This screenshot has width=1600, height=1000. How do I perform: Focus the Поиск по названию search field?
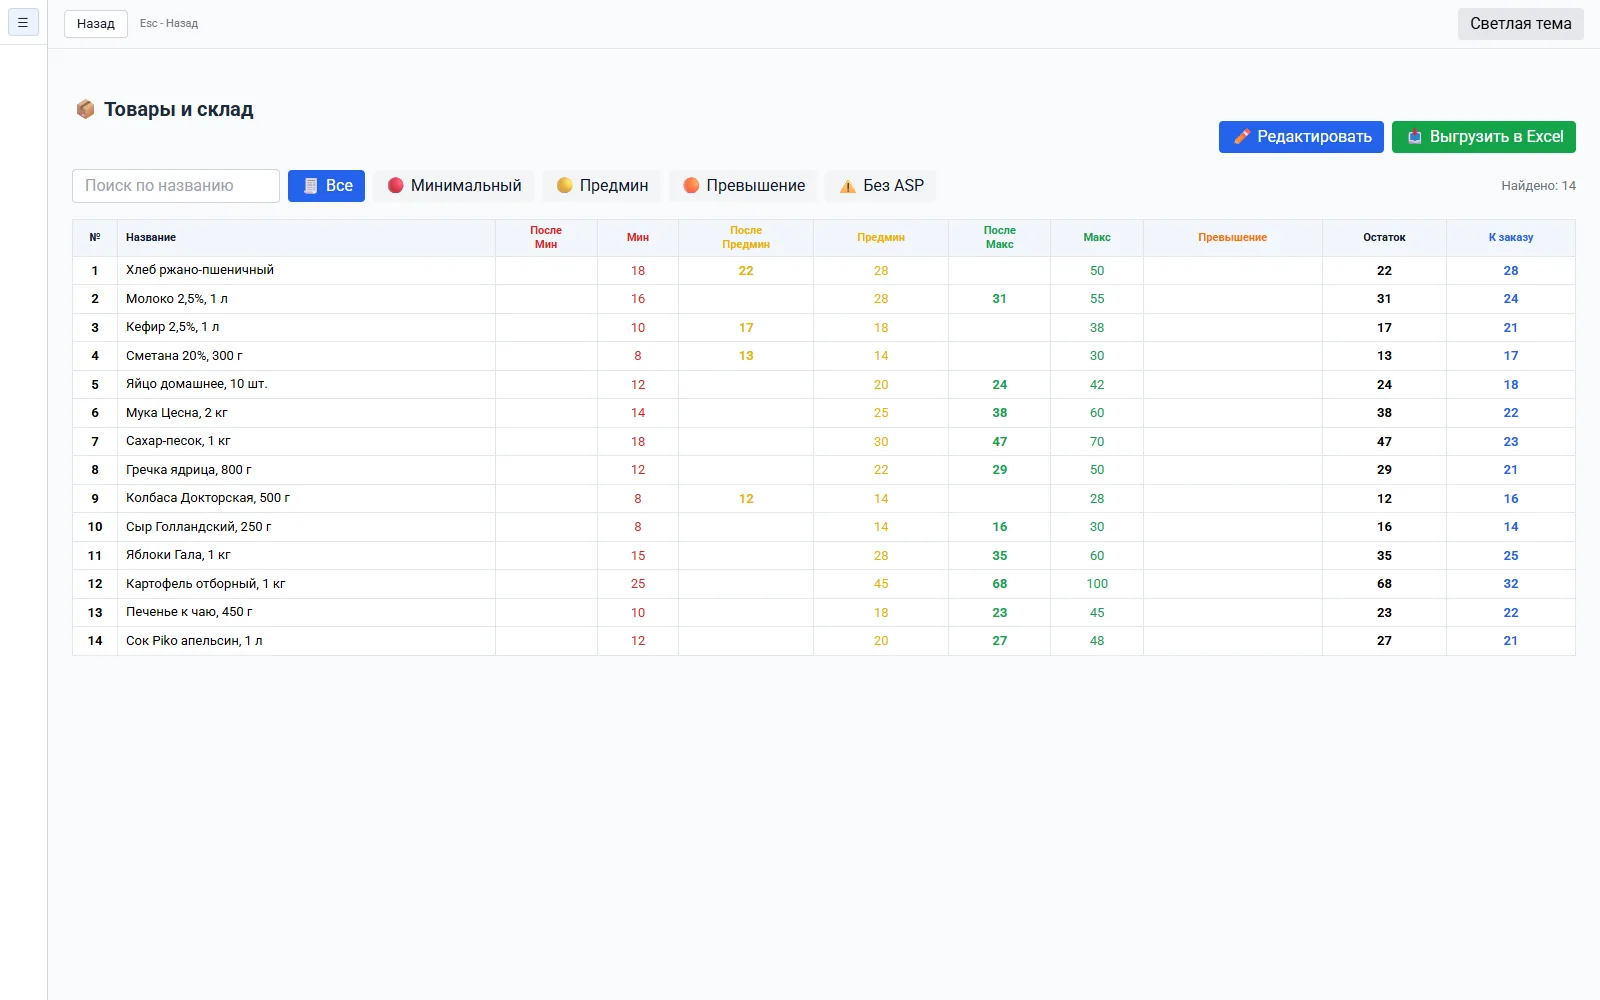click(x=176, y=186)
